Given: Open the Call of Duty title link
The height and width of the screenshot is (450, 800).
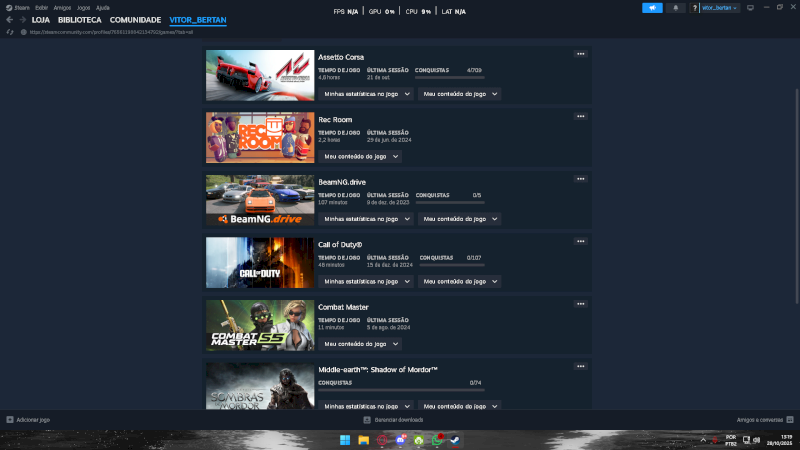Looking at the screenshot, I should click(340, 245).
